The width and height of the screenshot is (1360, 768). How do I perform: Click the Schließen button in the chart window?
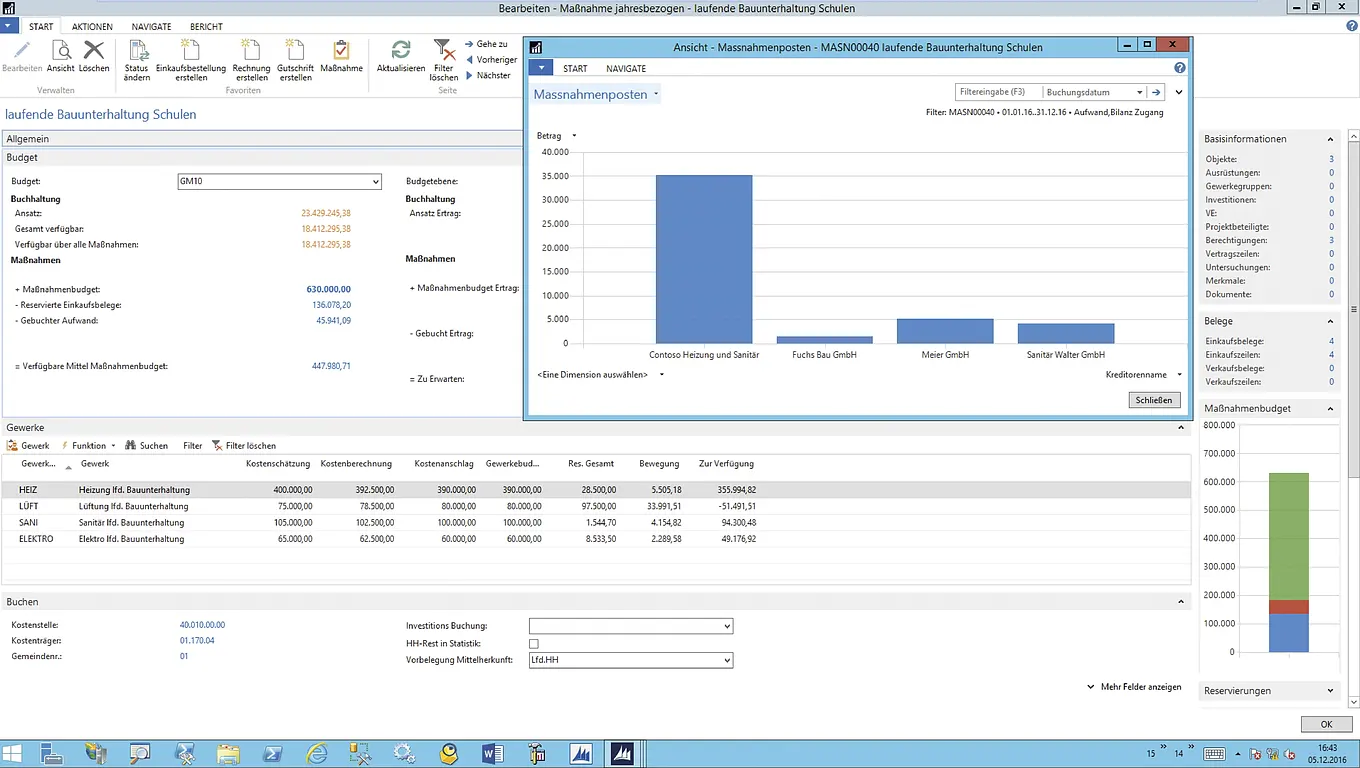(1156, 400)
